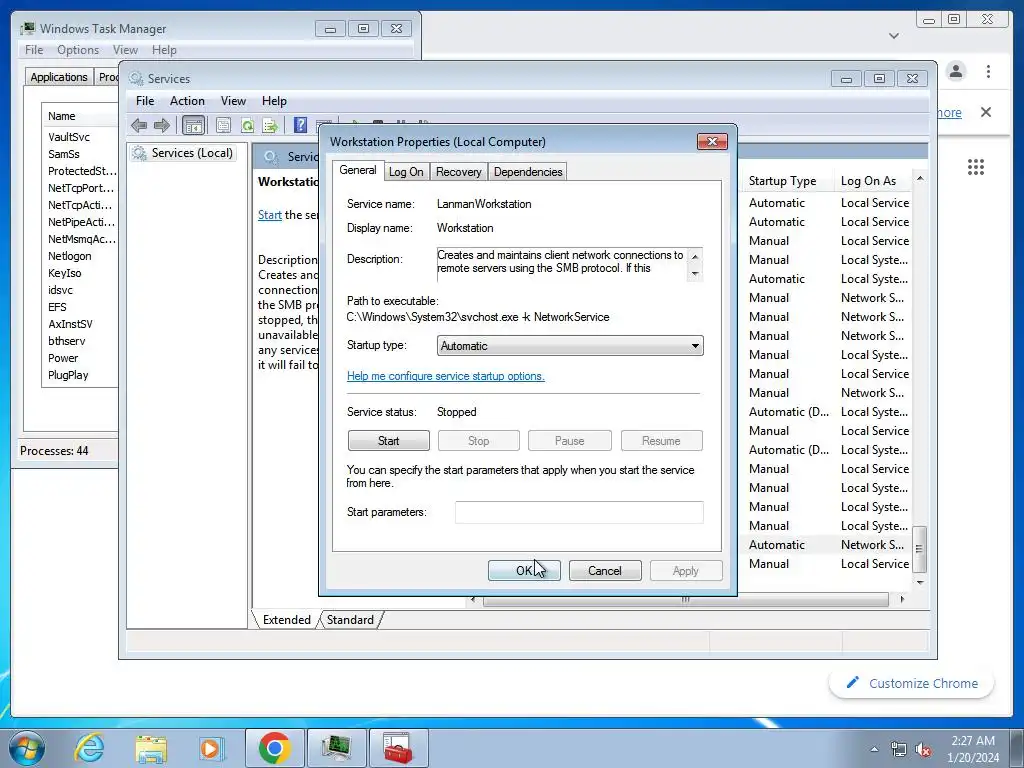Switch to Services toolbox taskbar icon
The width and height of the screenshot is (1024, 768).
tap(398, 748)
